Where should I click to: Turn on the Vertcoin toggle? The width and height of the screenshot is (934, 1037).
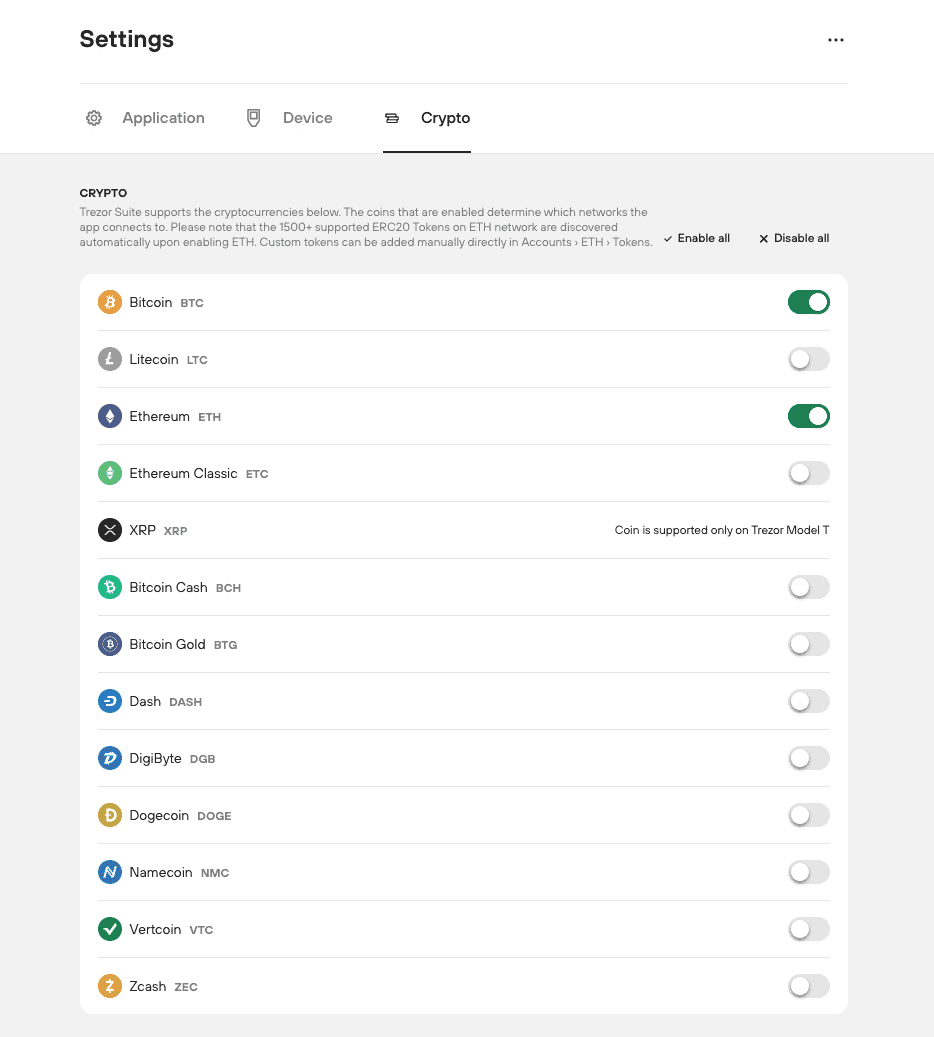(x=808, y=929)
